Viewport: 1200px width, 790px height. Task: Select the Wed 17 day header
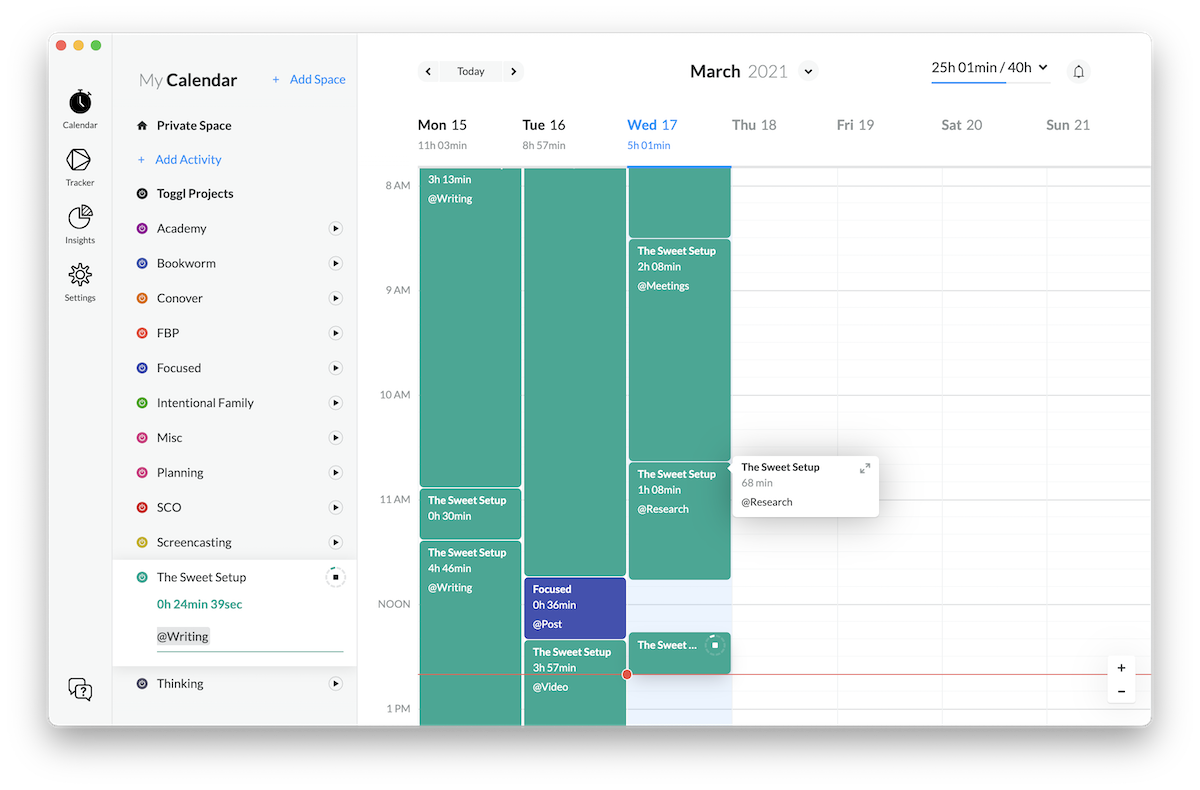[x=652, y=125]
